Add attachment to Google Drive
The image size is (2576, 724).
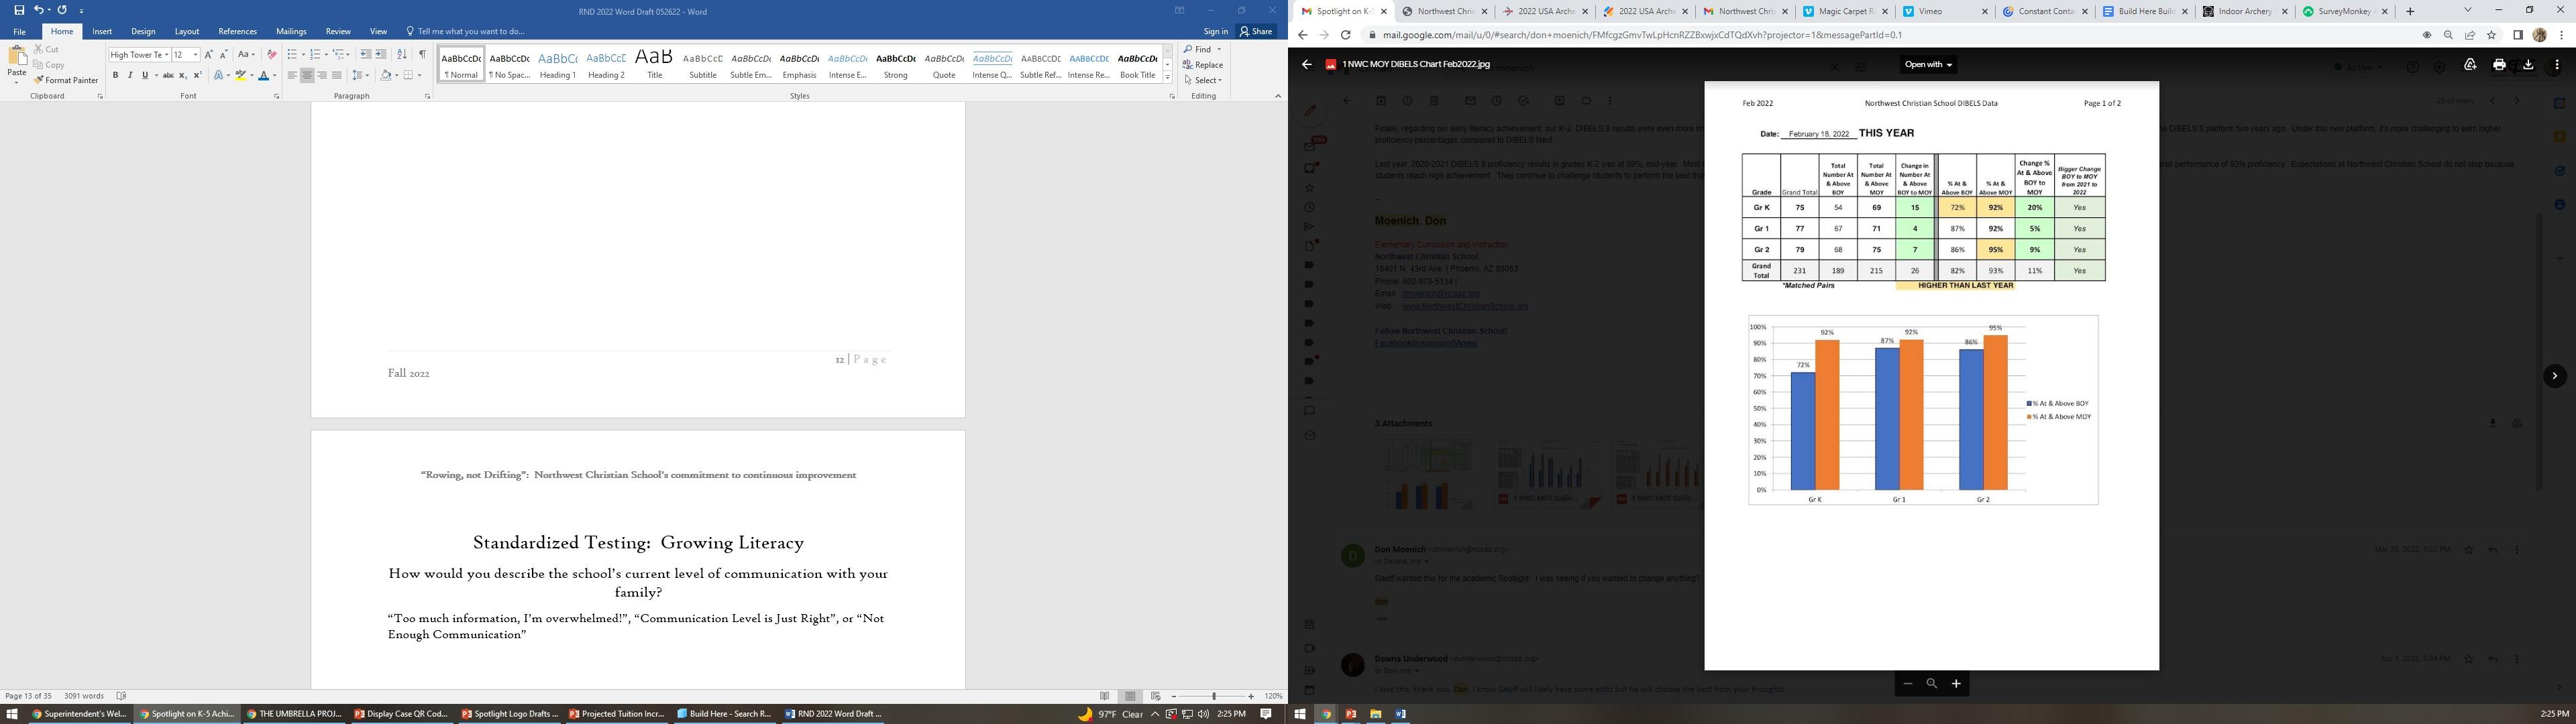pyautogui.click(x=2470, y=65)
